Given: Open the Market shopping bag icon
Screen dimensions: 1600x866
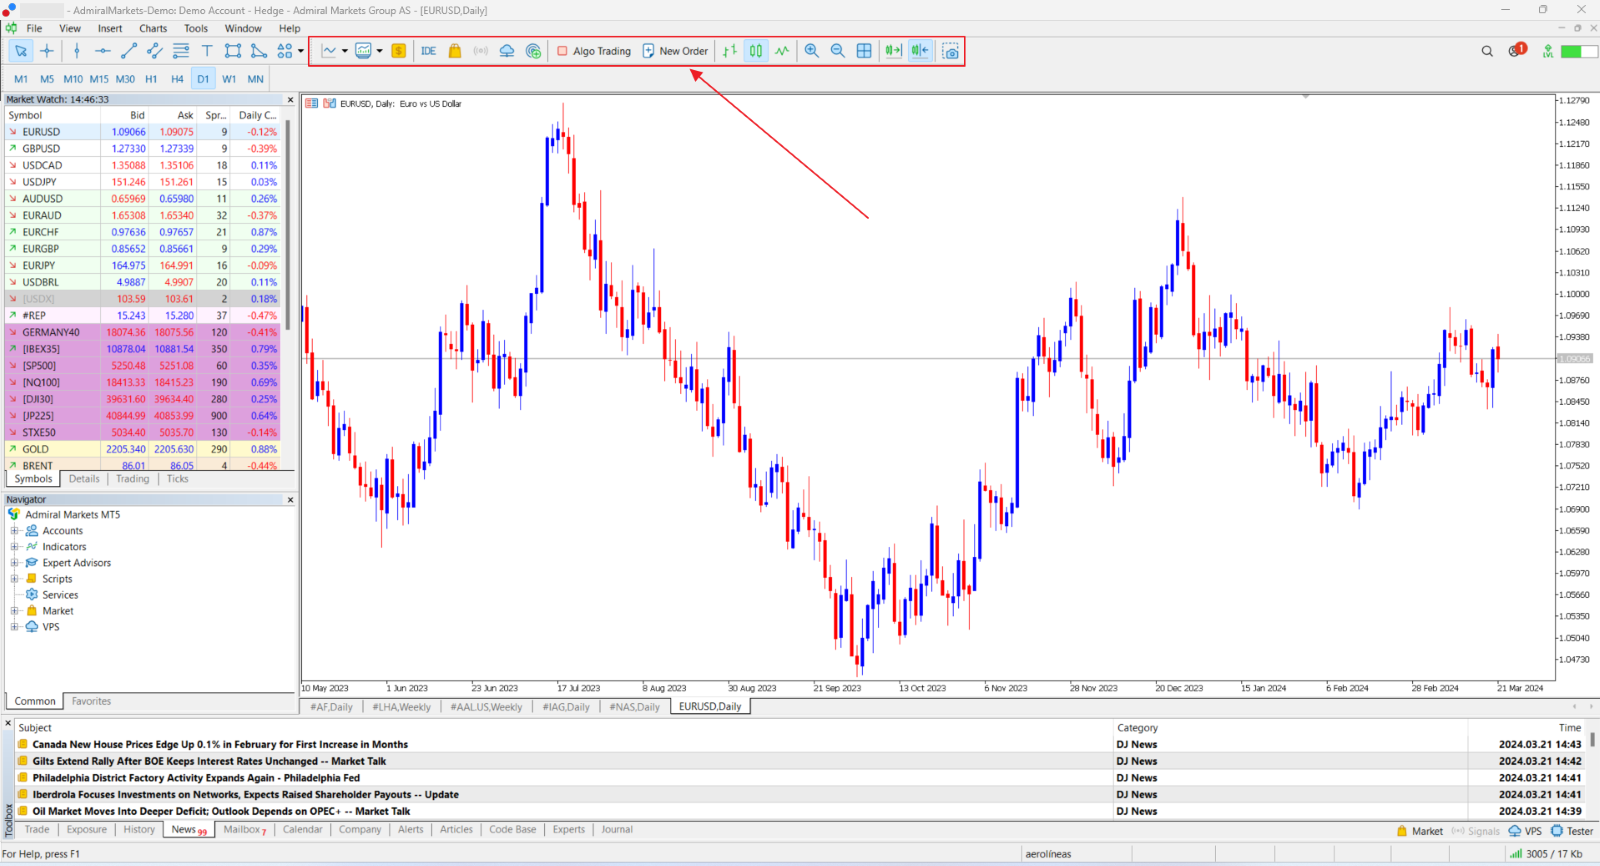Looking at the screenshot, I should (x=455, y=51).
